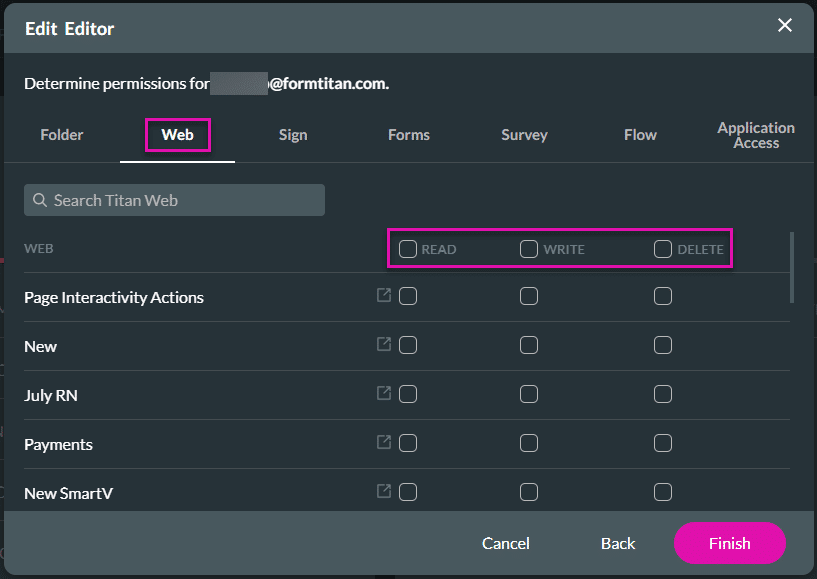817x579 pixels.
Task: Open the Application Access tab
Action: (756, 135)
